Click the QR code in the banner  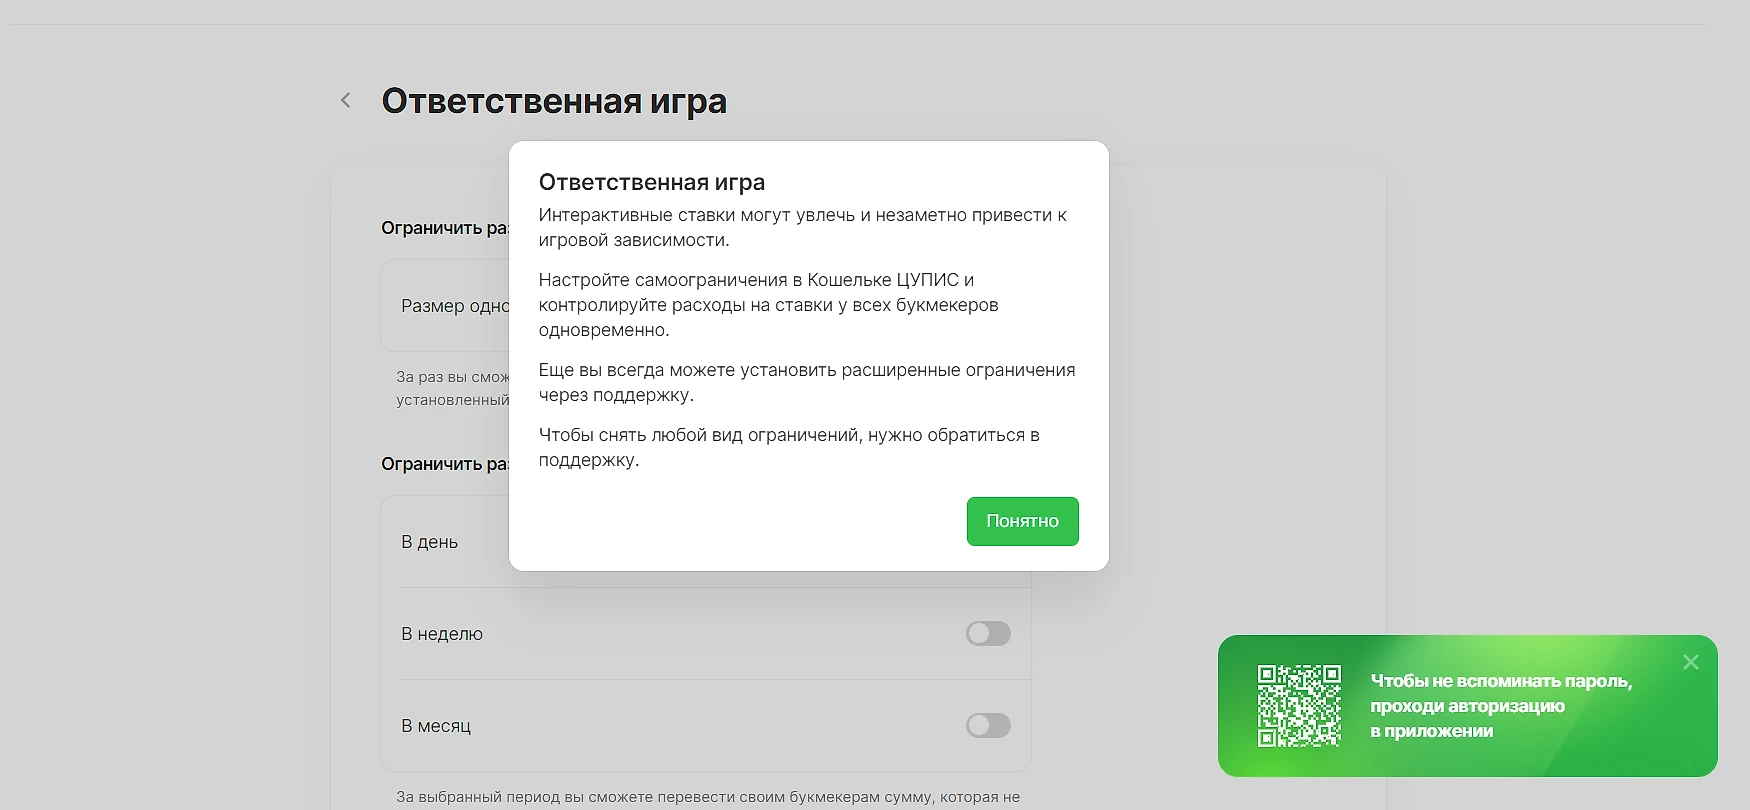[x=1299, y=706]
